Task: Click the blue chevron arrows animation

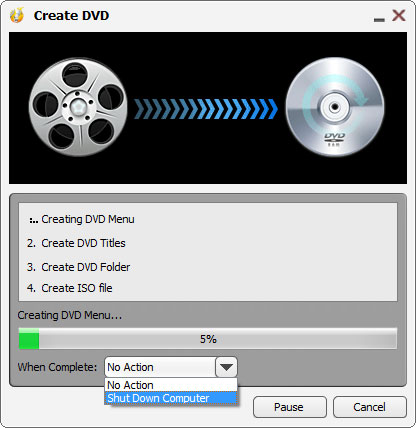Action: tap(206, 109)
